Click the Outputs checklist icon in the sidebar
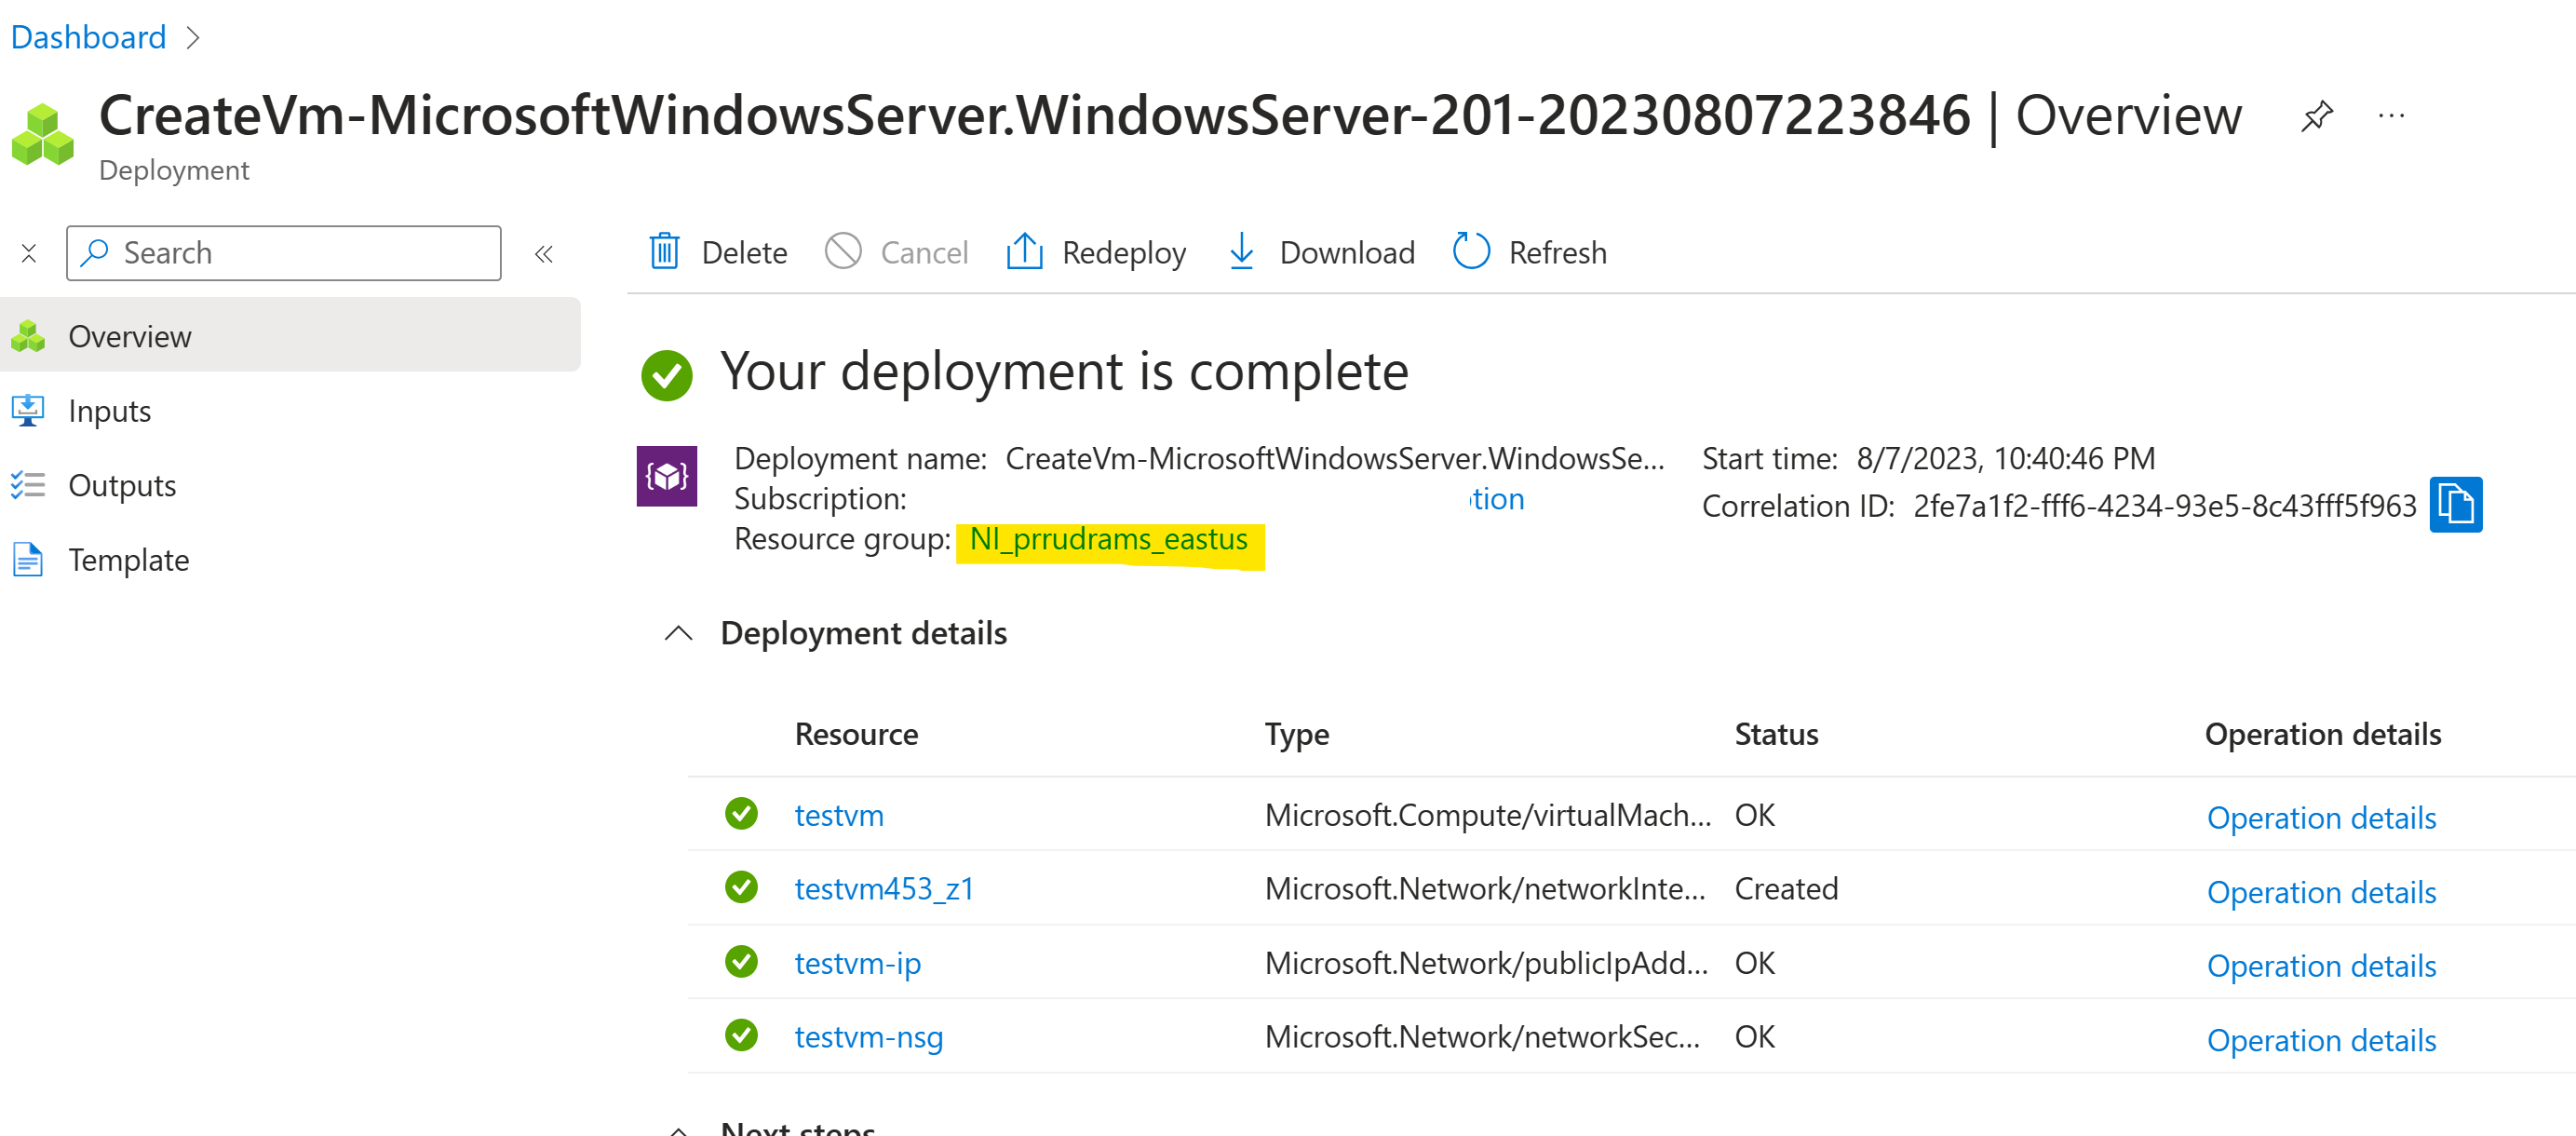Viewport: 2576px width, 1136px height. [28, 485]
